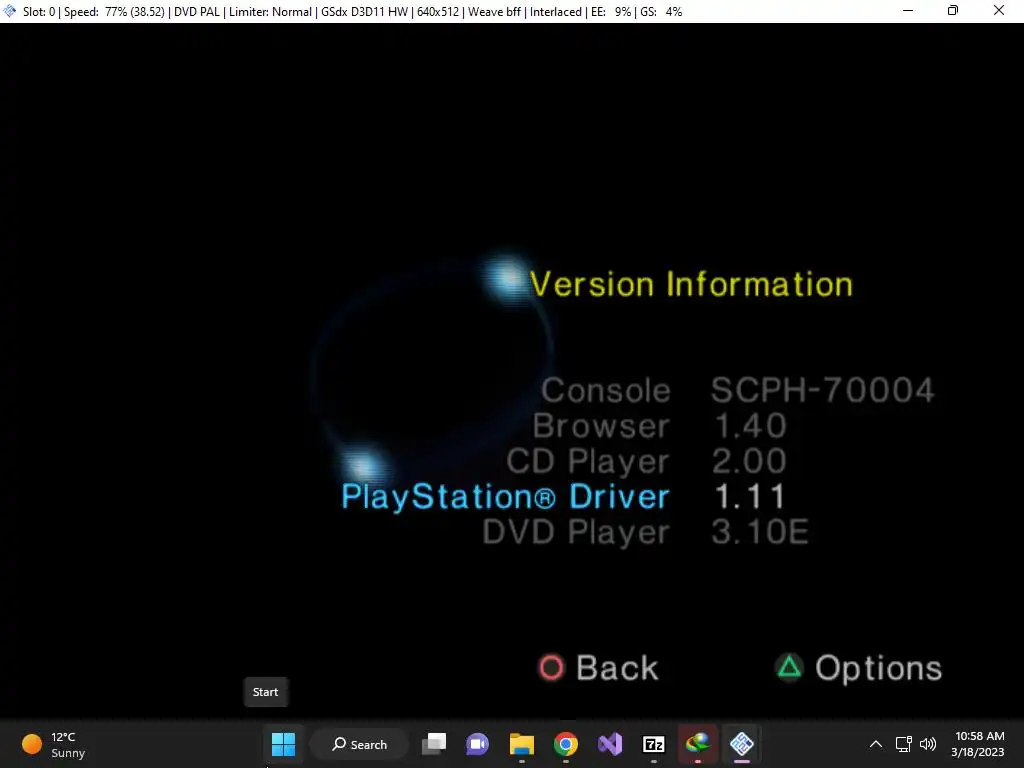Click the taskbar Search box
The height and width of the screenshot is (768, 1024).
(x=360, y=744)
